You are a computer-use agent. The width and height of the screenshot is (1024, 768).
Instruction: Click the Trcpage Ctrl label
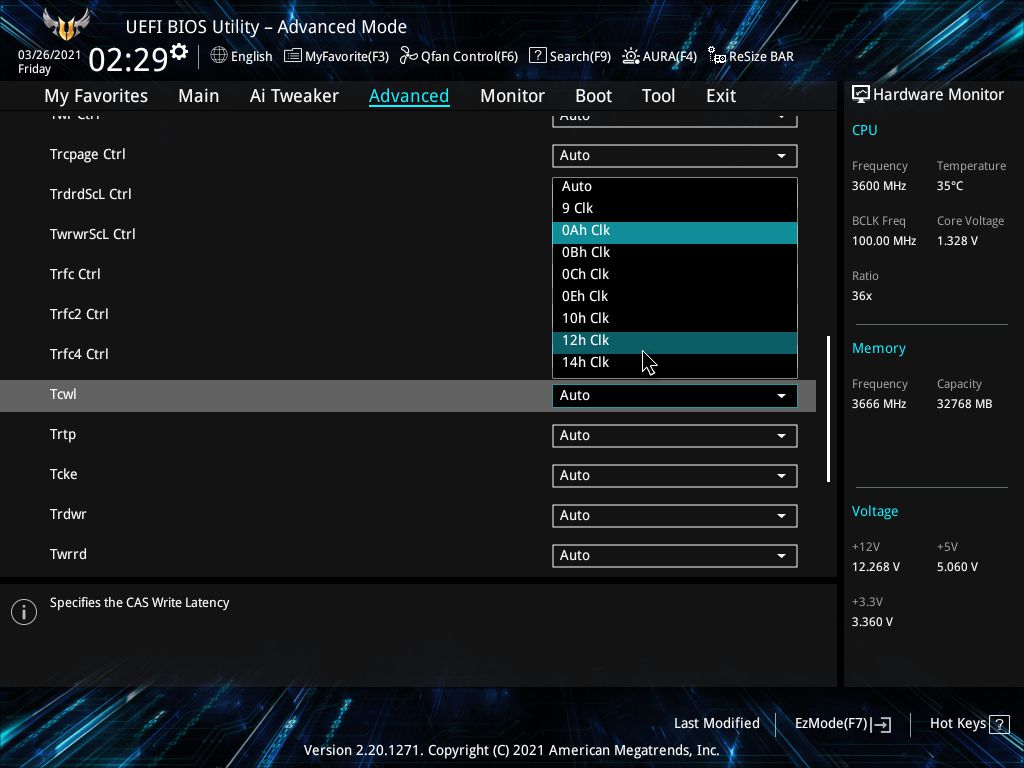[88, 155]
